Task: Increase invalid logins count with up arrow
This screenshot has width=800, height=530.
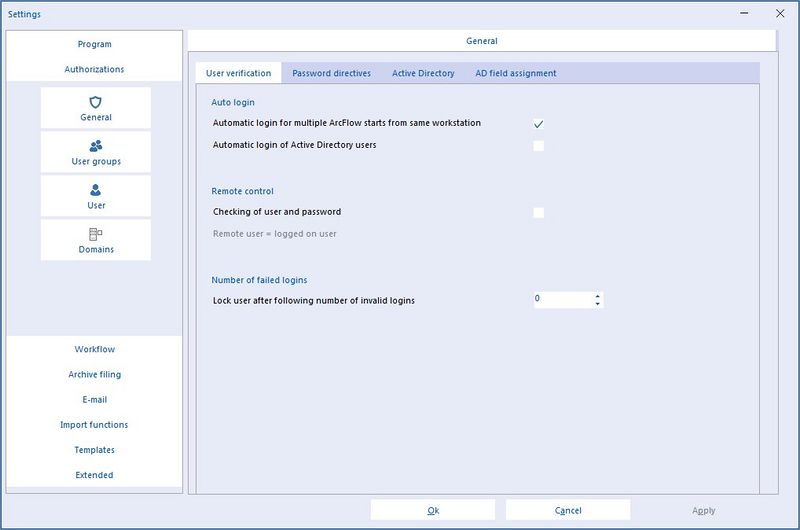Action: (597, 296)
